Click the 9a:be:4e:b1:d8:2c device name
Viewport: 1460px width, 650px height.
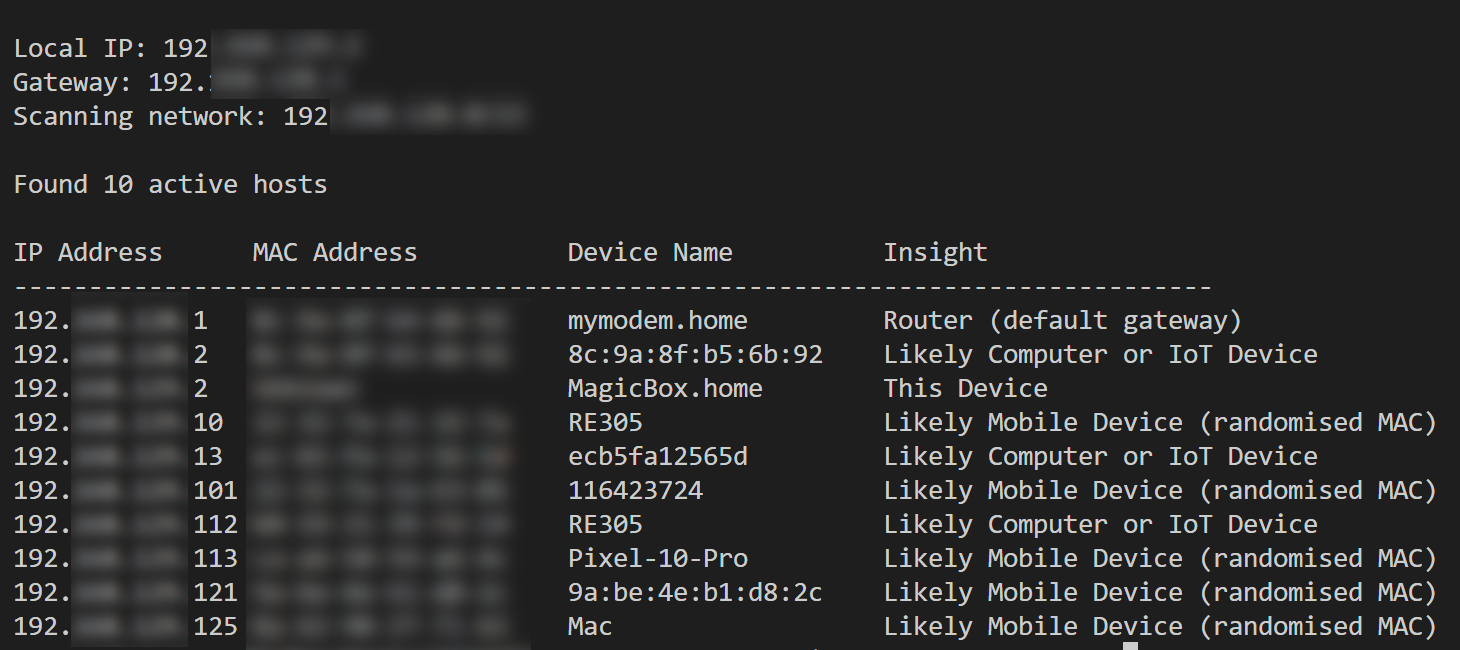tap(695, 593)
